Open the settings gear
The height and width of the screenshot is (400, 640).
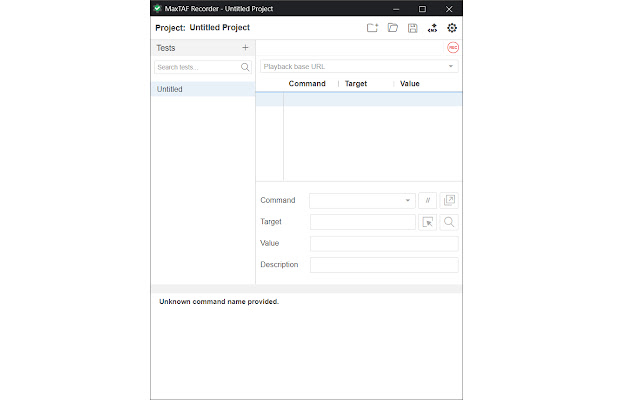[x=452, y=28]
